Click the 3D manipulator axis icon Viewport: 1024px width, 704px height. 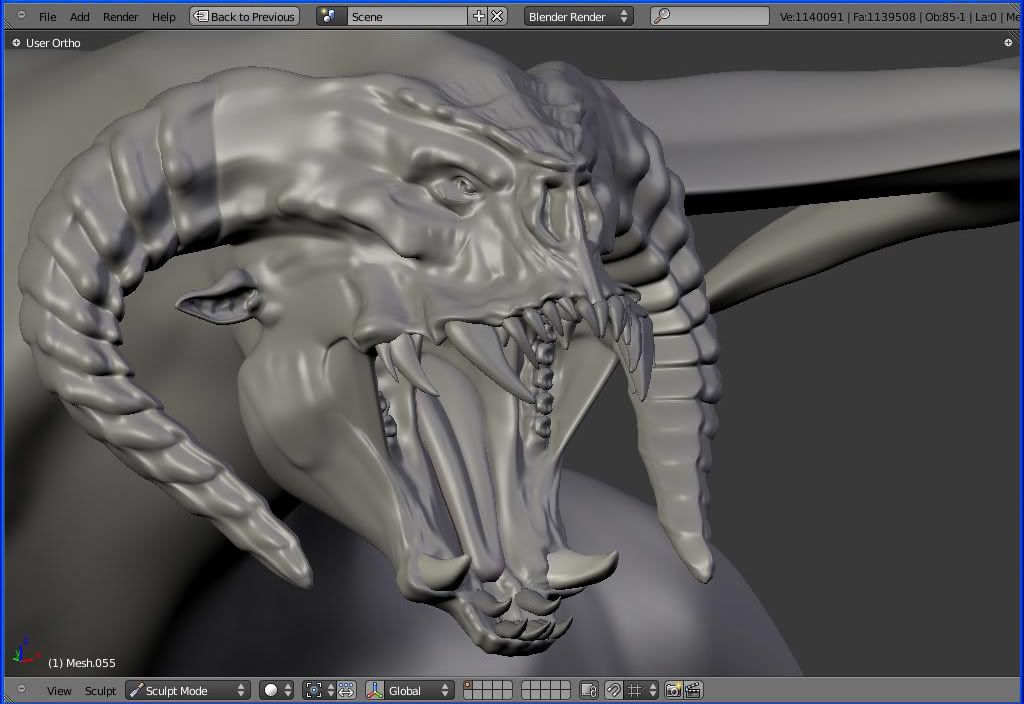click(x=375, y=690)
